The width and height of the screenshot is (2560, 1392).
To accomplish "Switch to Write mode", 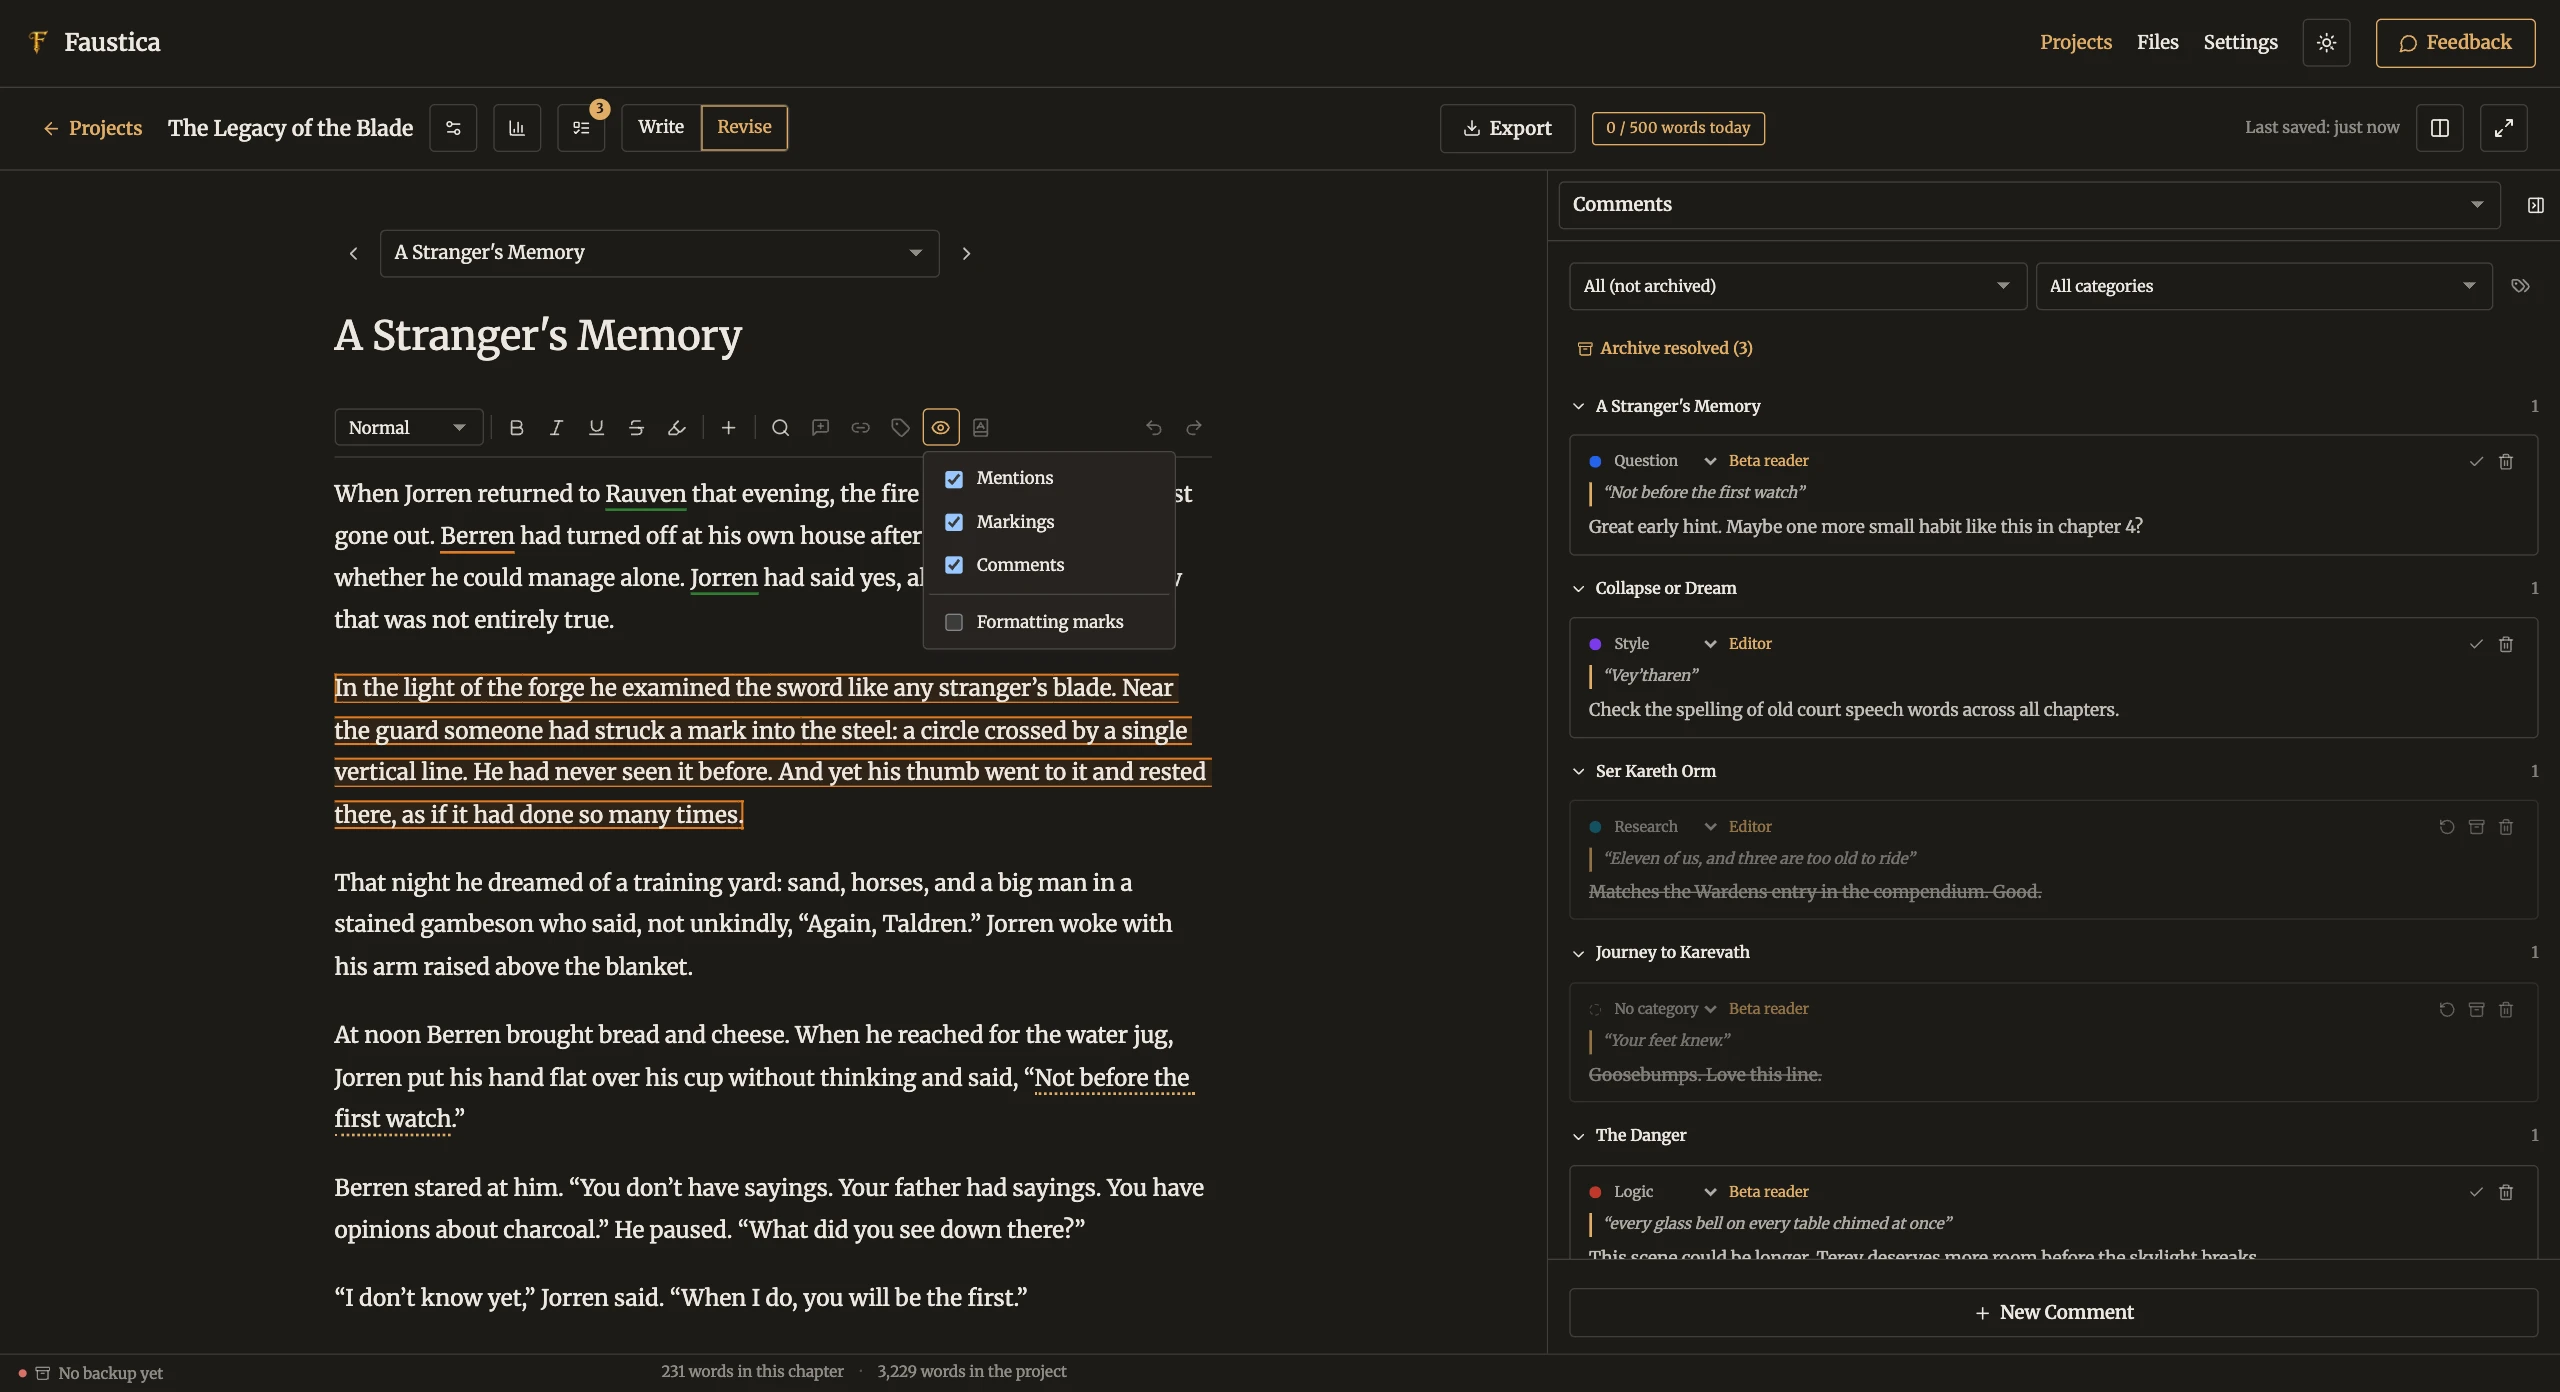I will coord(661,128).
